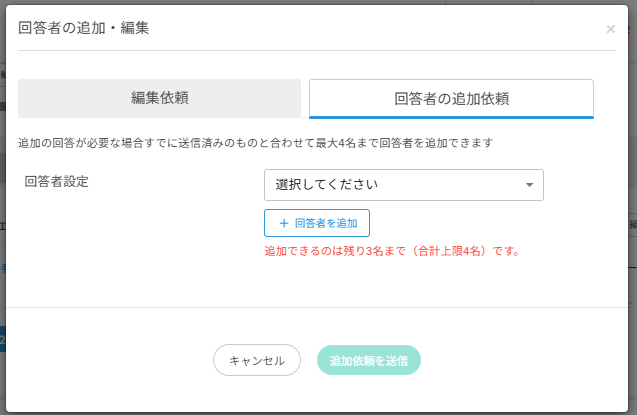Viewport: 637px width, 415px height.
Task: Close the 回答者の追加・編集 dialog with the X
Action: pos(610,29)
